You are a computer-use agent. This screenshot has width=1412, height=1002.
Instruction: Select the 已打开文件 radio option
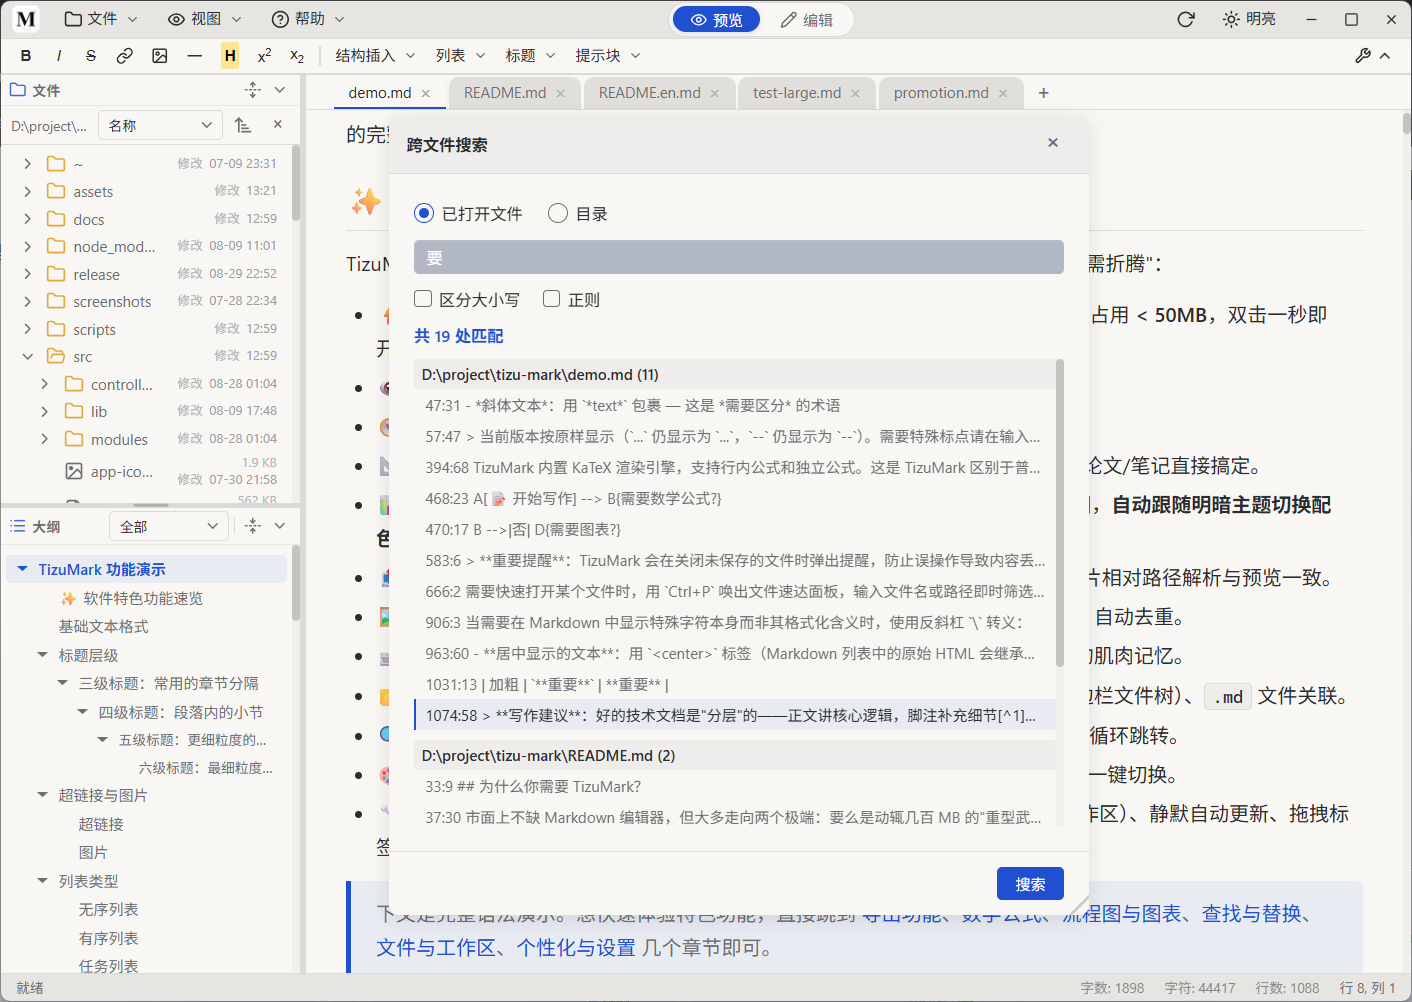click(x=468, y=214)
